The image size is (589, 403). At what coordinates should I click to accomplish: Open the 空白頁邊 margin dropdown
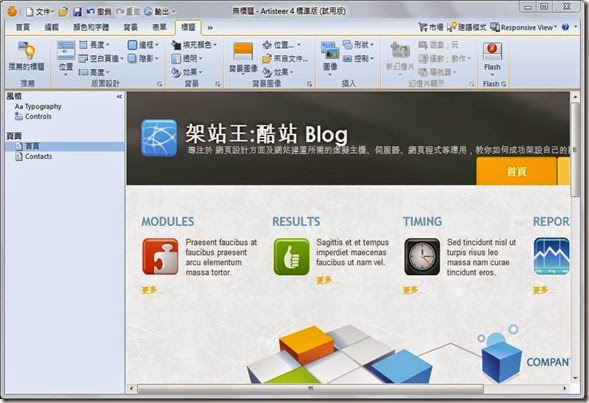click(101, 59)
